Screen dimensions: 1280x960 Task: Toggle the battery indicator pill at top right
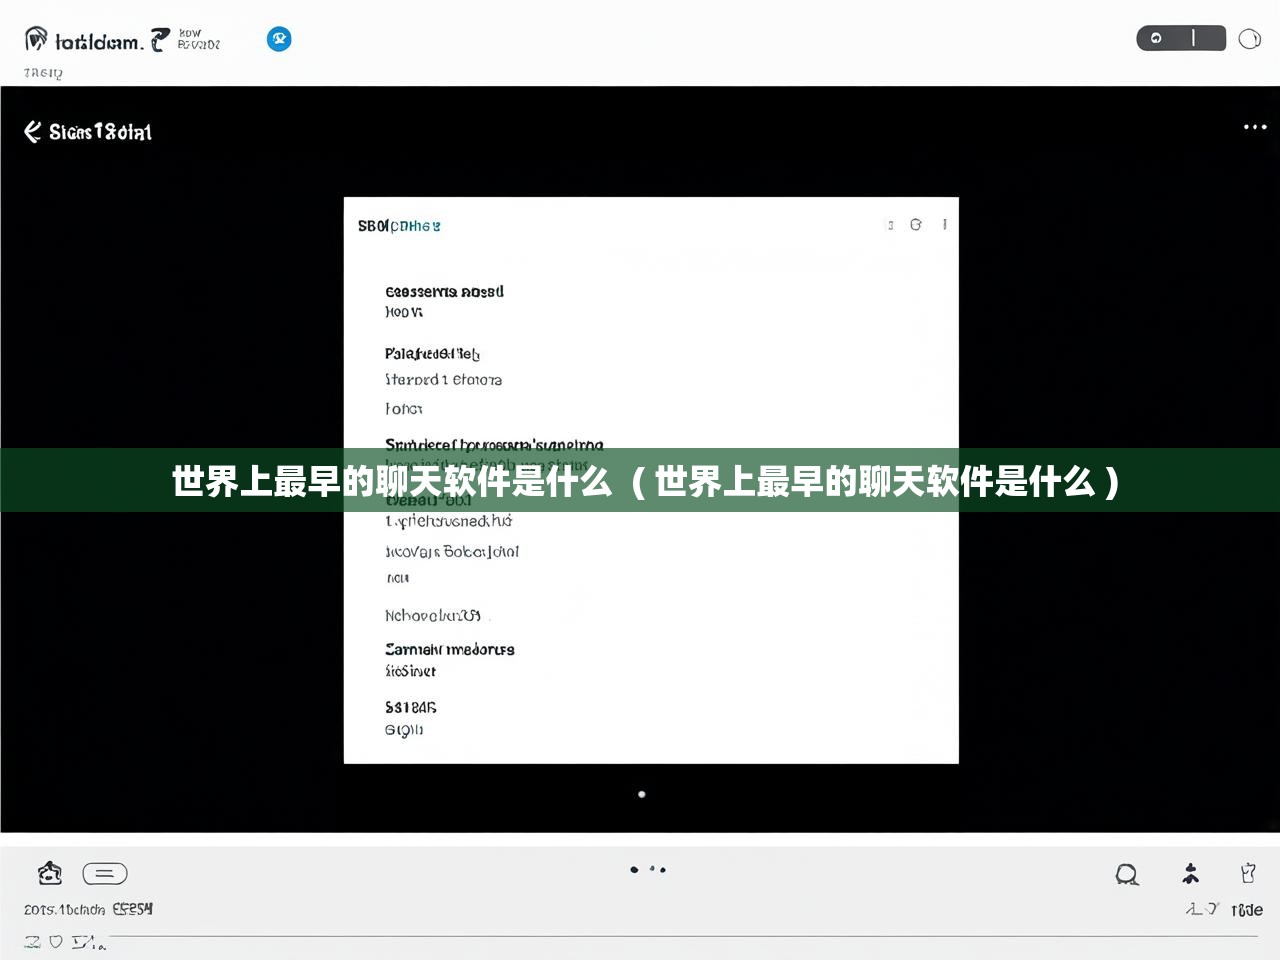(x=1181, y=38)
